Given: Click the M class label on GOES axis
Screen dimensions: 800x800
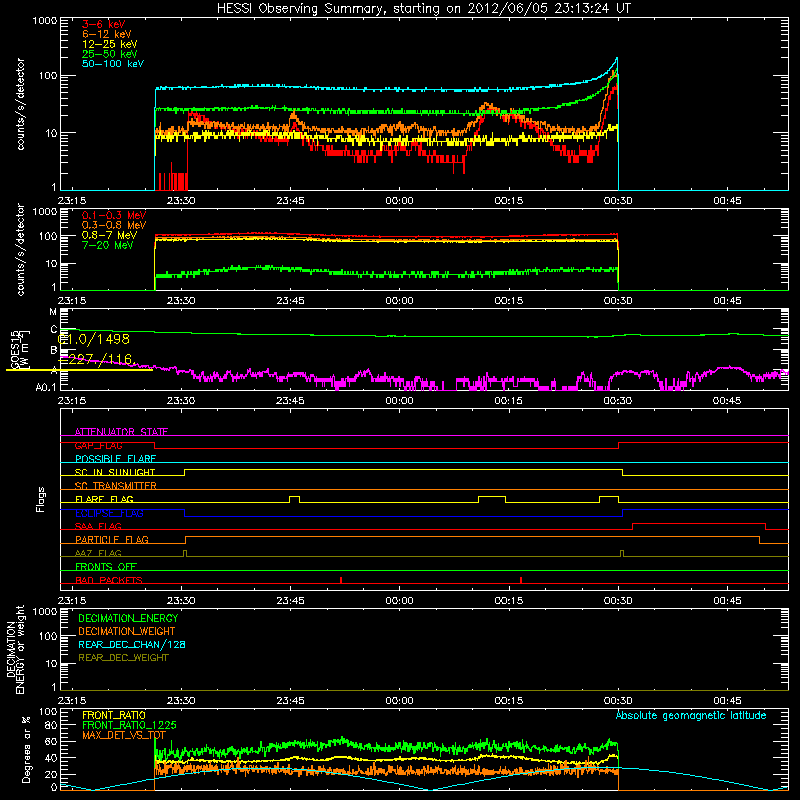Looking at the screenshot, I should pos(53,312).
